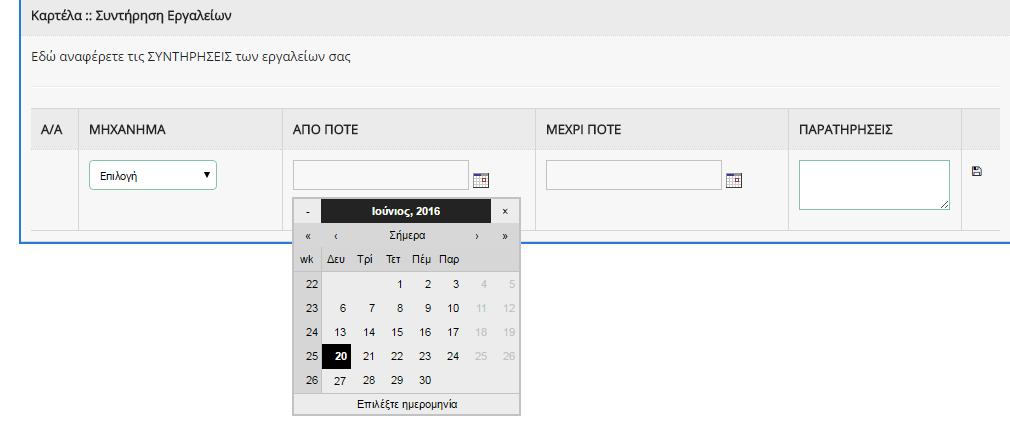Select date 23 in the dates grid

click(x=425, y=356)
